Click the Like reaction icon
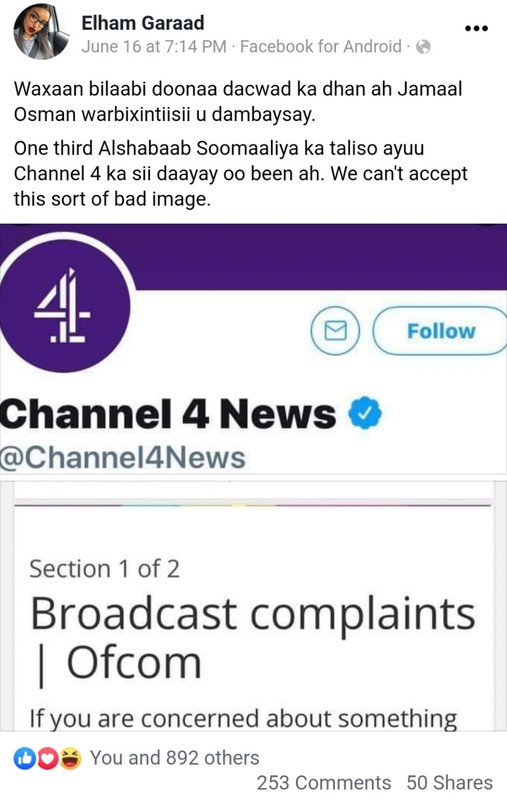Image resolution: width=507 pixels, height=800 pixels. [x=24, y=759]
